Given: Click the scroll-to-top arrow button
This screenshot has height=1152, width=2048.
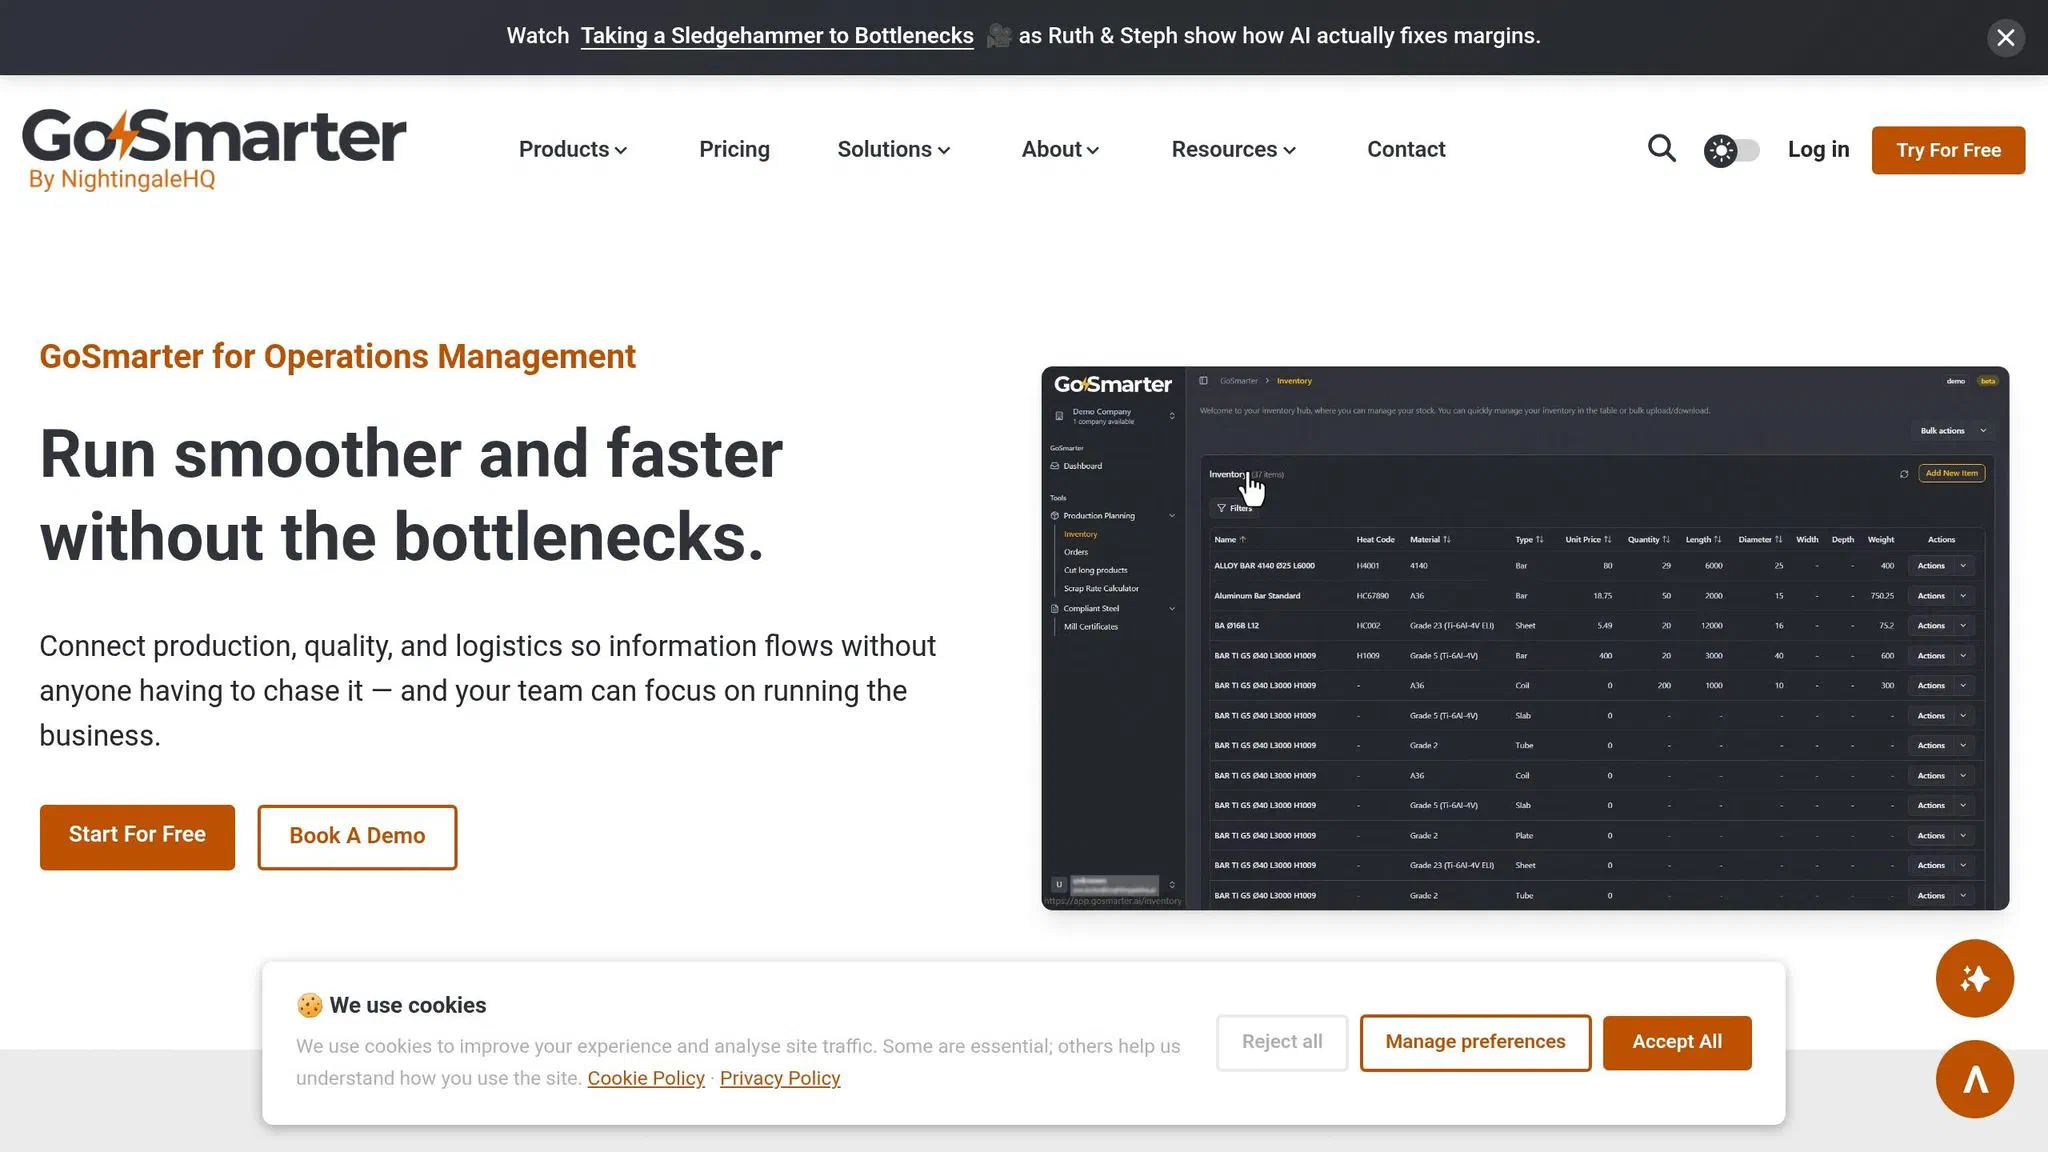Looking at the screenshot, I should (x=1974, y=1079).
